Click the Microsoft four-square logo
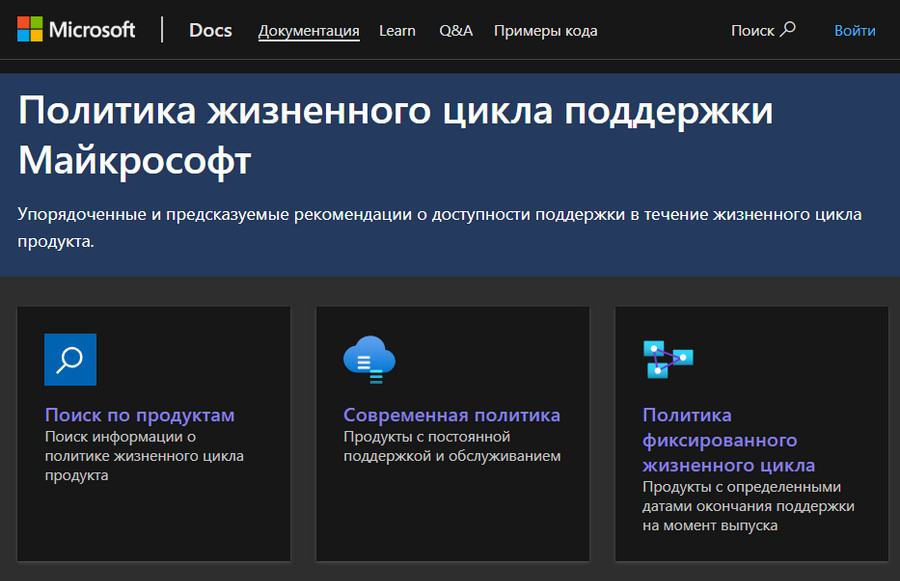Viewport: 900px width, 581px height. (x=29, y=29)
